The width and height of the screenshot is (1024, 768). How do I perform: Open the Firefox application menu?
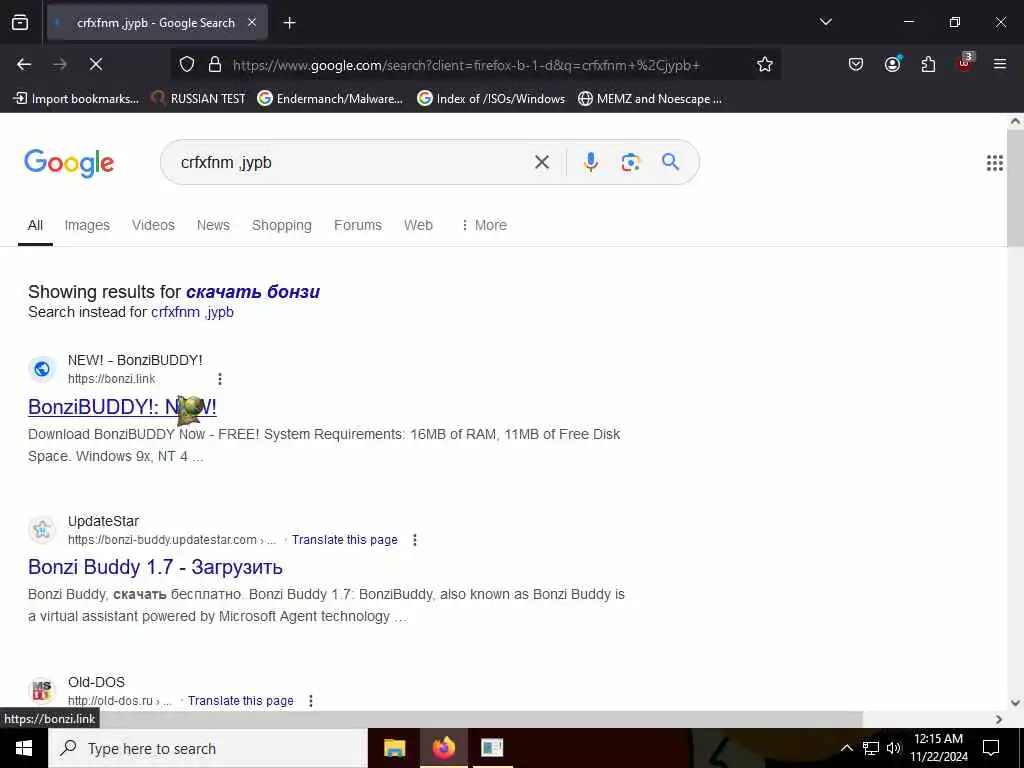(x=1000, y=64)
